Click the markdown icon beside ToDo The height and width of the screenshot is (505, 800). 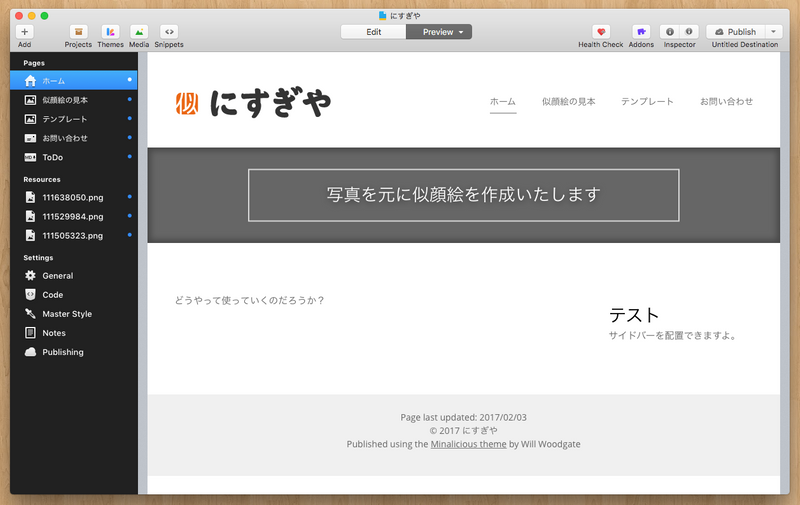point(31,157)
